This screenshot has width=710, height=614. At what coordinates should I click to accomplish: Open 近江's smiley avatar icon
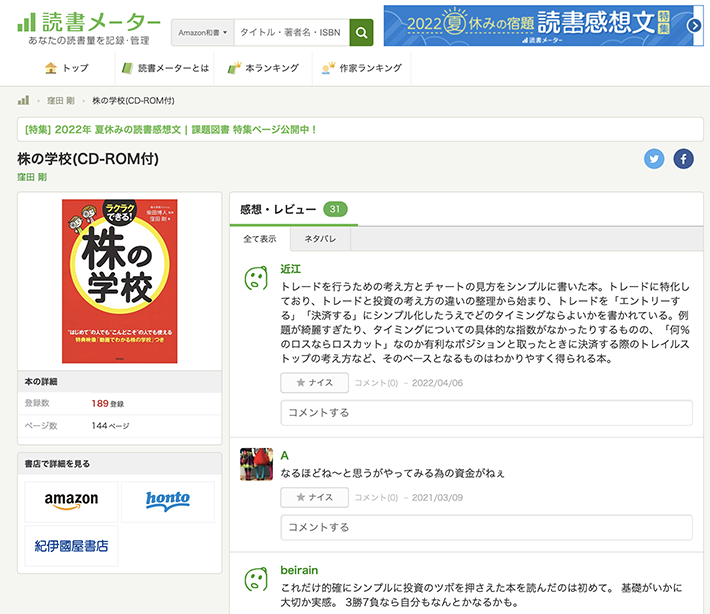tap(257, 279)
